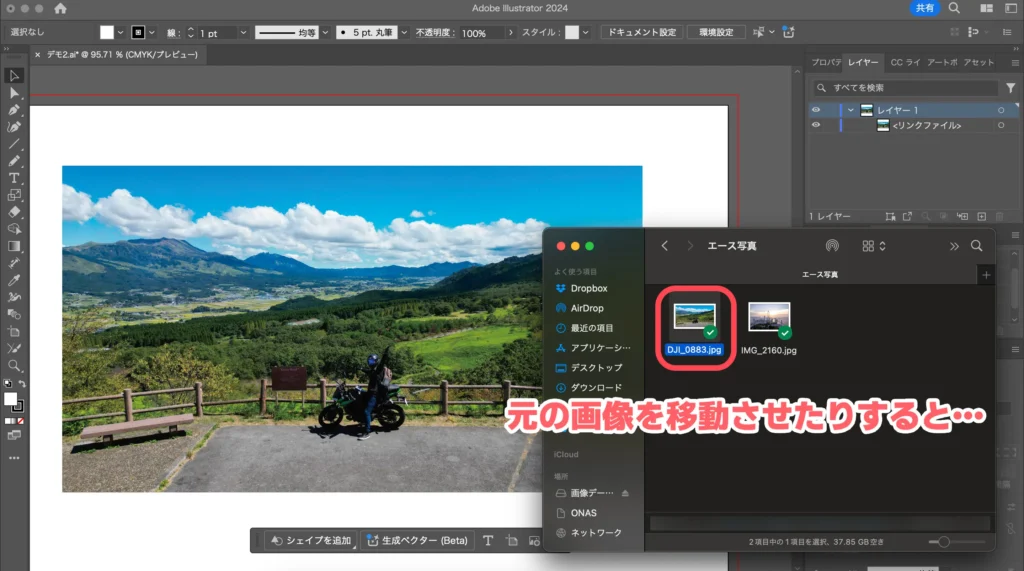Open the アートボード panel tab
Viewport: 1024px width, 571px height.
point(942,62)
